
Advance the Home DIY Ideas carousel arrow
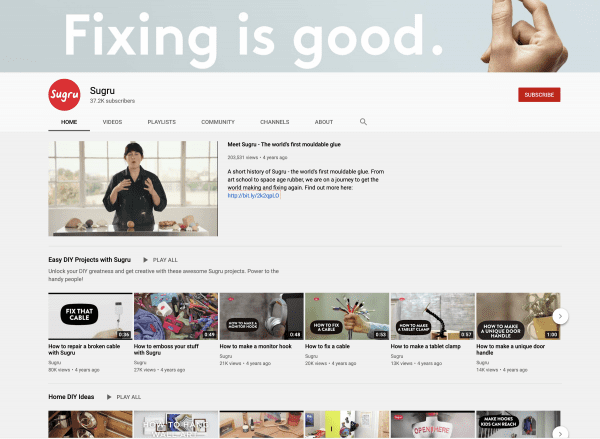(x=560, y=433)
